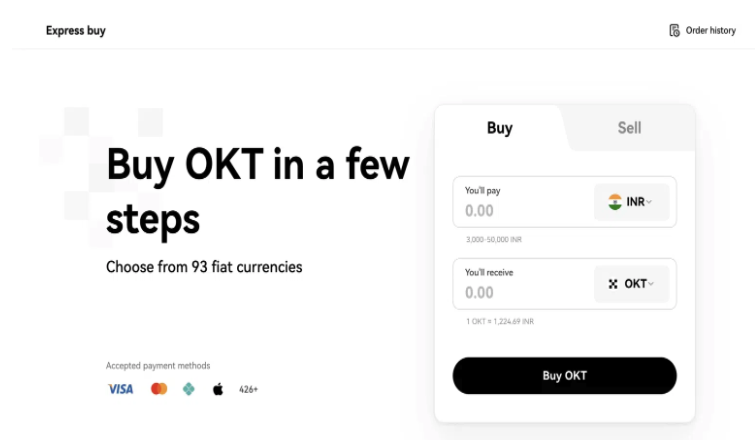Open the Order history link
Image resolution: width=755 pixels, height=440 pixels.
click(710, 30)
